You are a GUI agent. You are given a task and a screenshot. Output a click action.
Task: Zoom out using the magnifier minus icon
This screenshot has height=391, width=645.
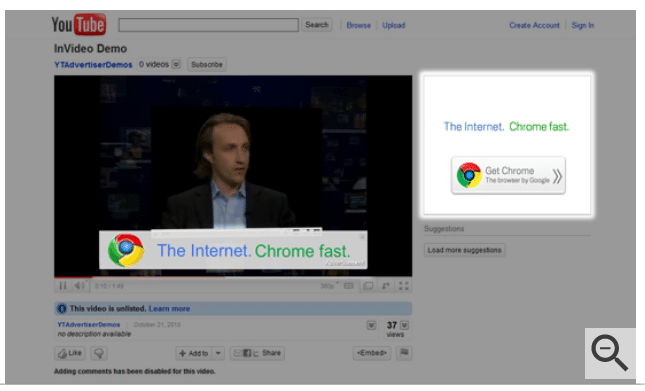(610, 353)
